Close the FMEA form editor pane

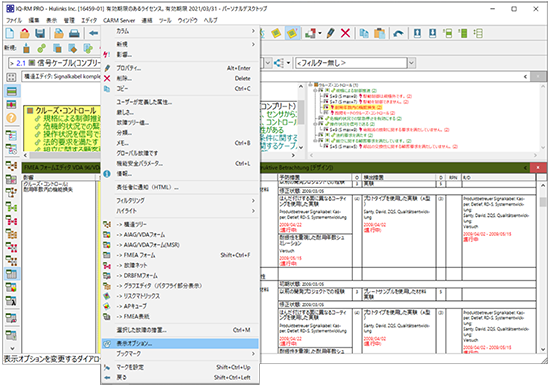pyautogui.click(x=538, y=168)
